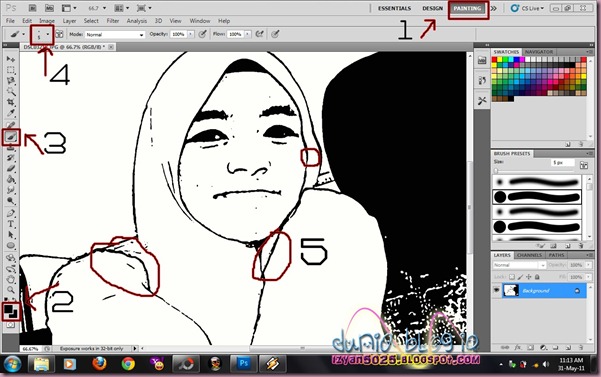This screenshot has height=377, width=601.
Task: Add a layer mask in Layers panel
Action: (x=530, y=347)
